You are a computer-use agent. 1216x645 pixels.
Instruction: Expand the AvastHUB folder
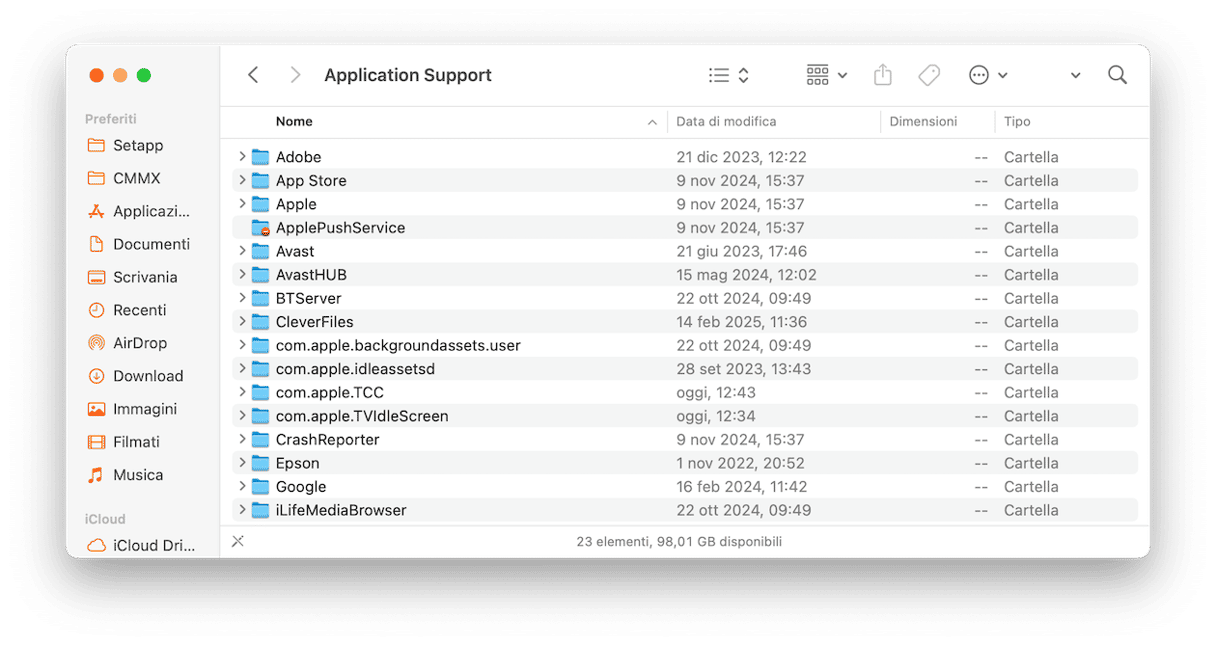[x=242, y=275]
